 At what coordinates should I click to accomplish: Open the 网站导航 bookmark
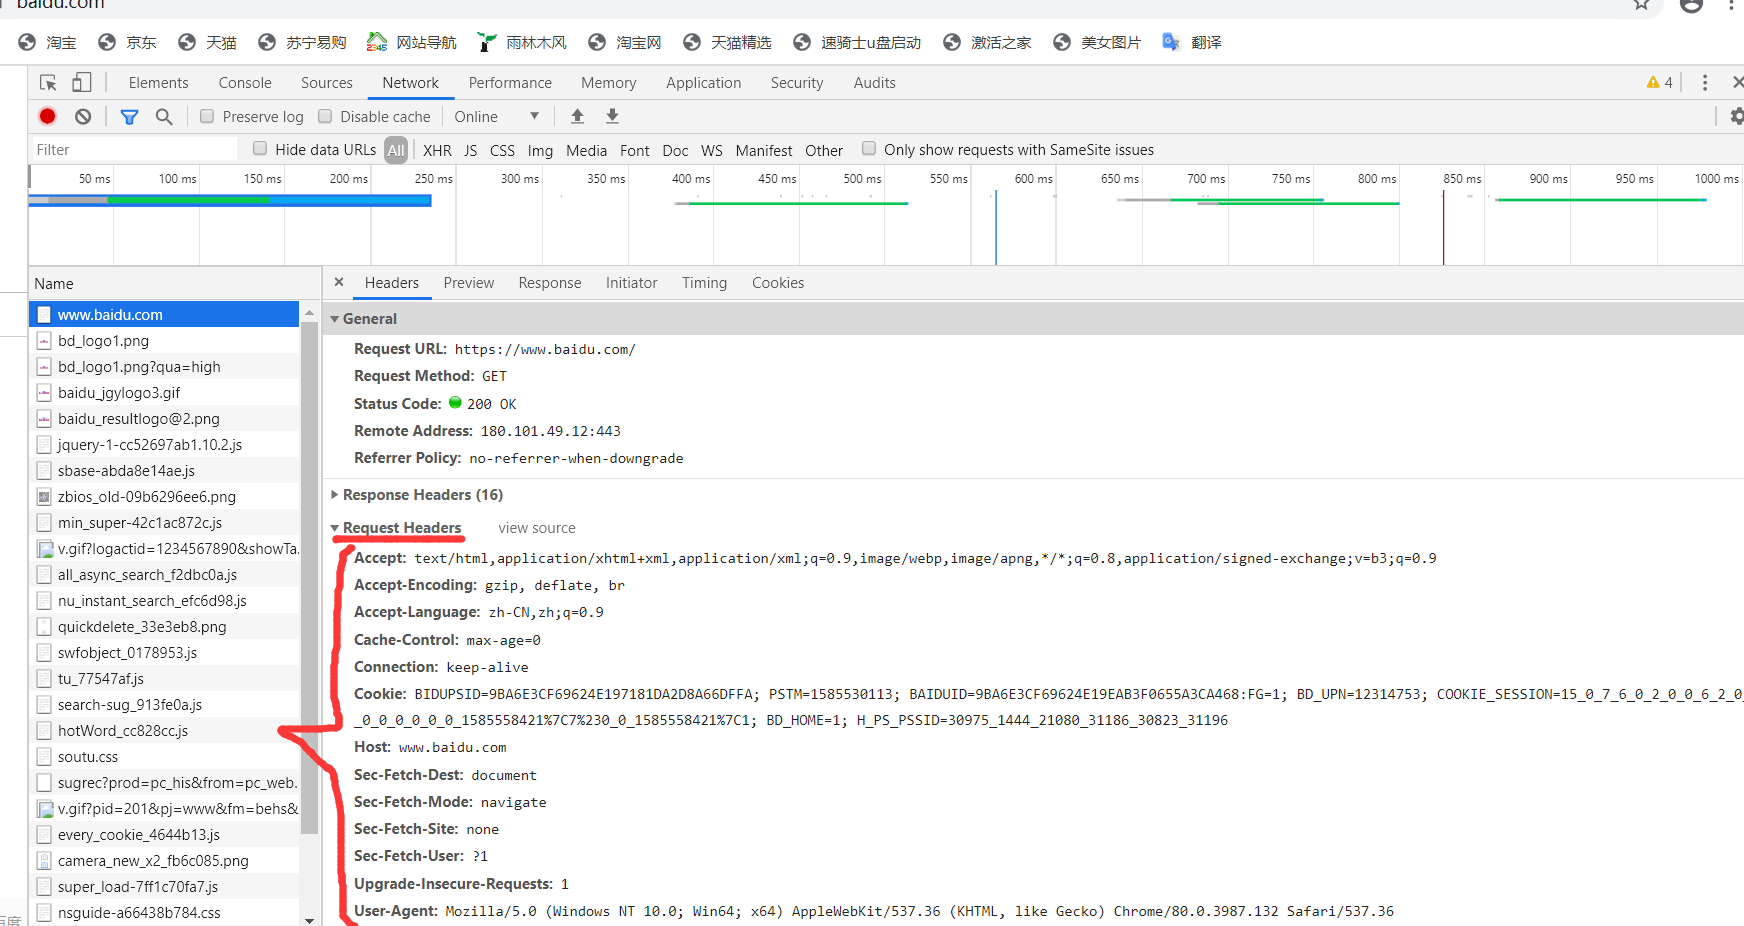click(x=412, y=42)
